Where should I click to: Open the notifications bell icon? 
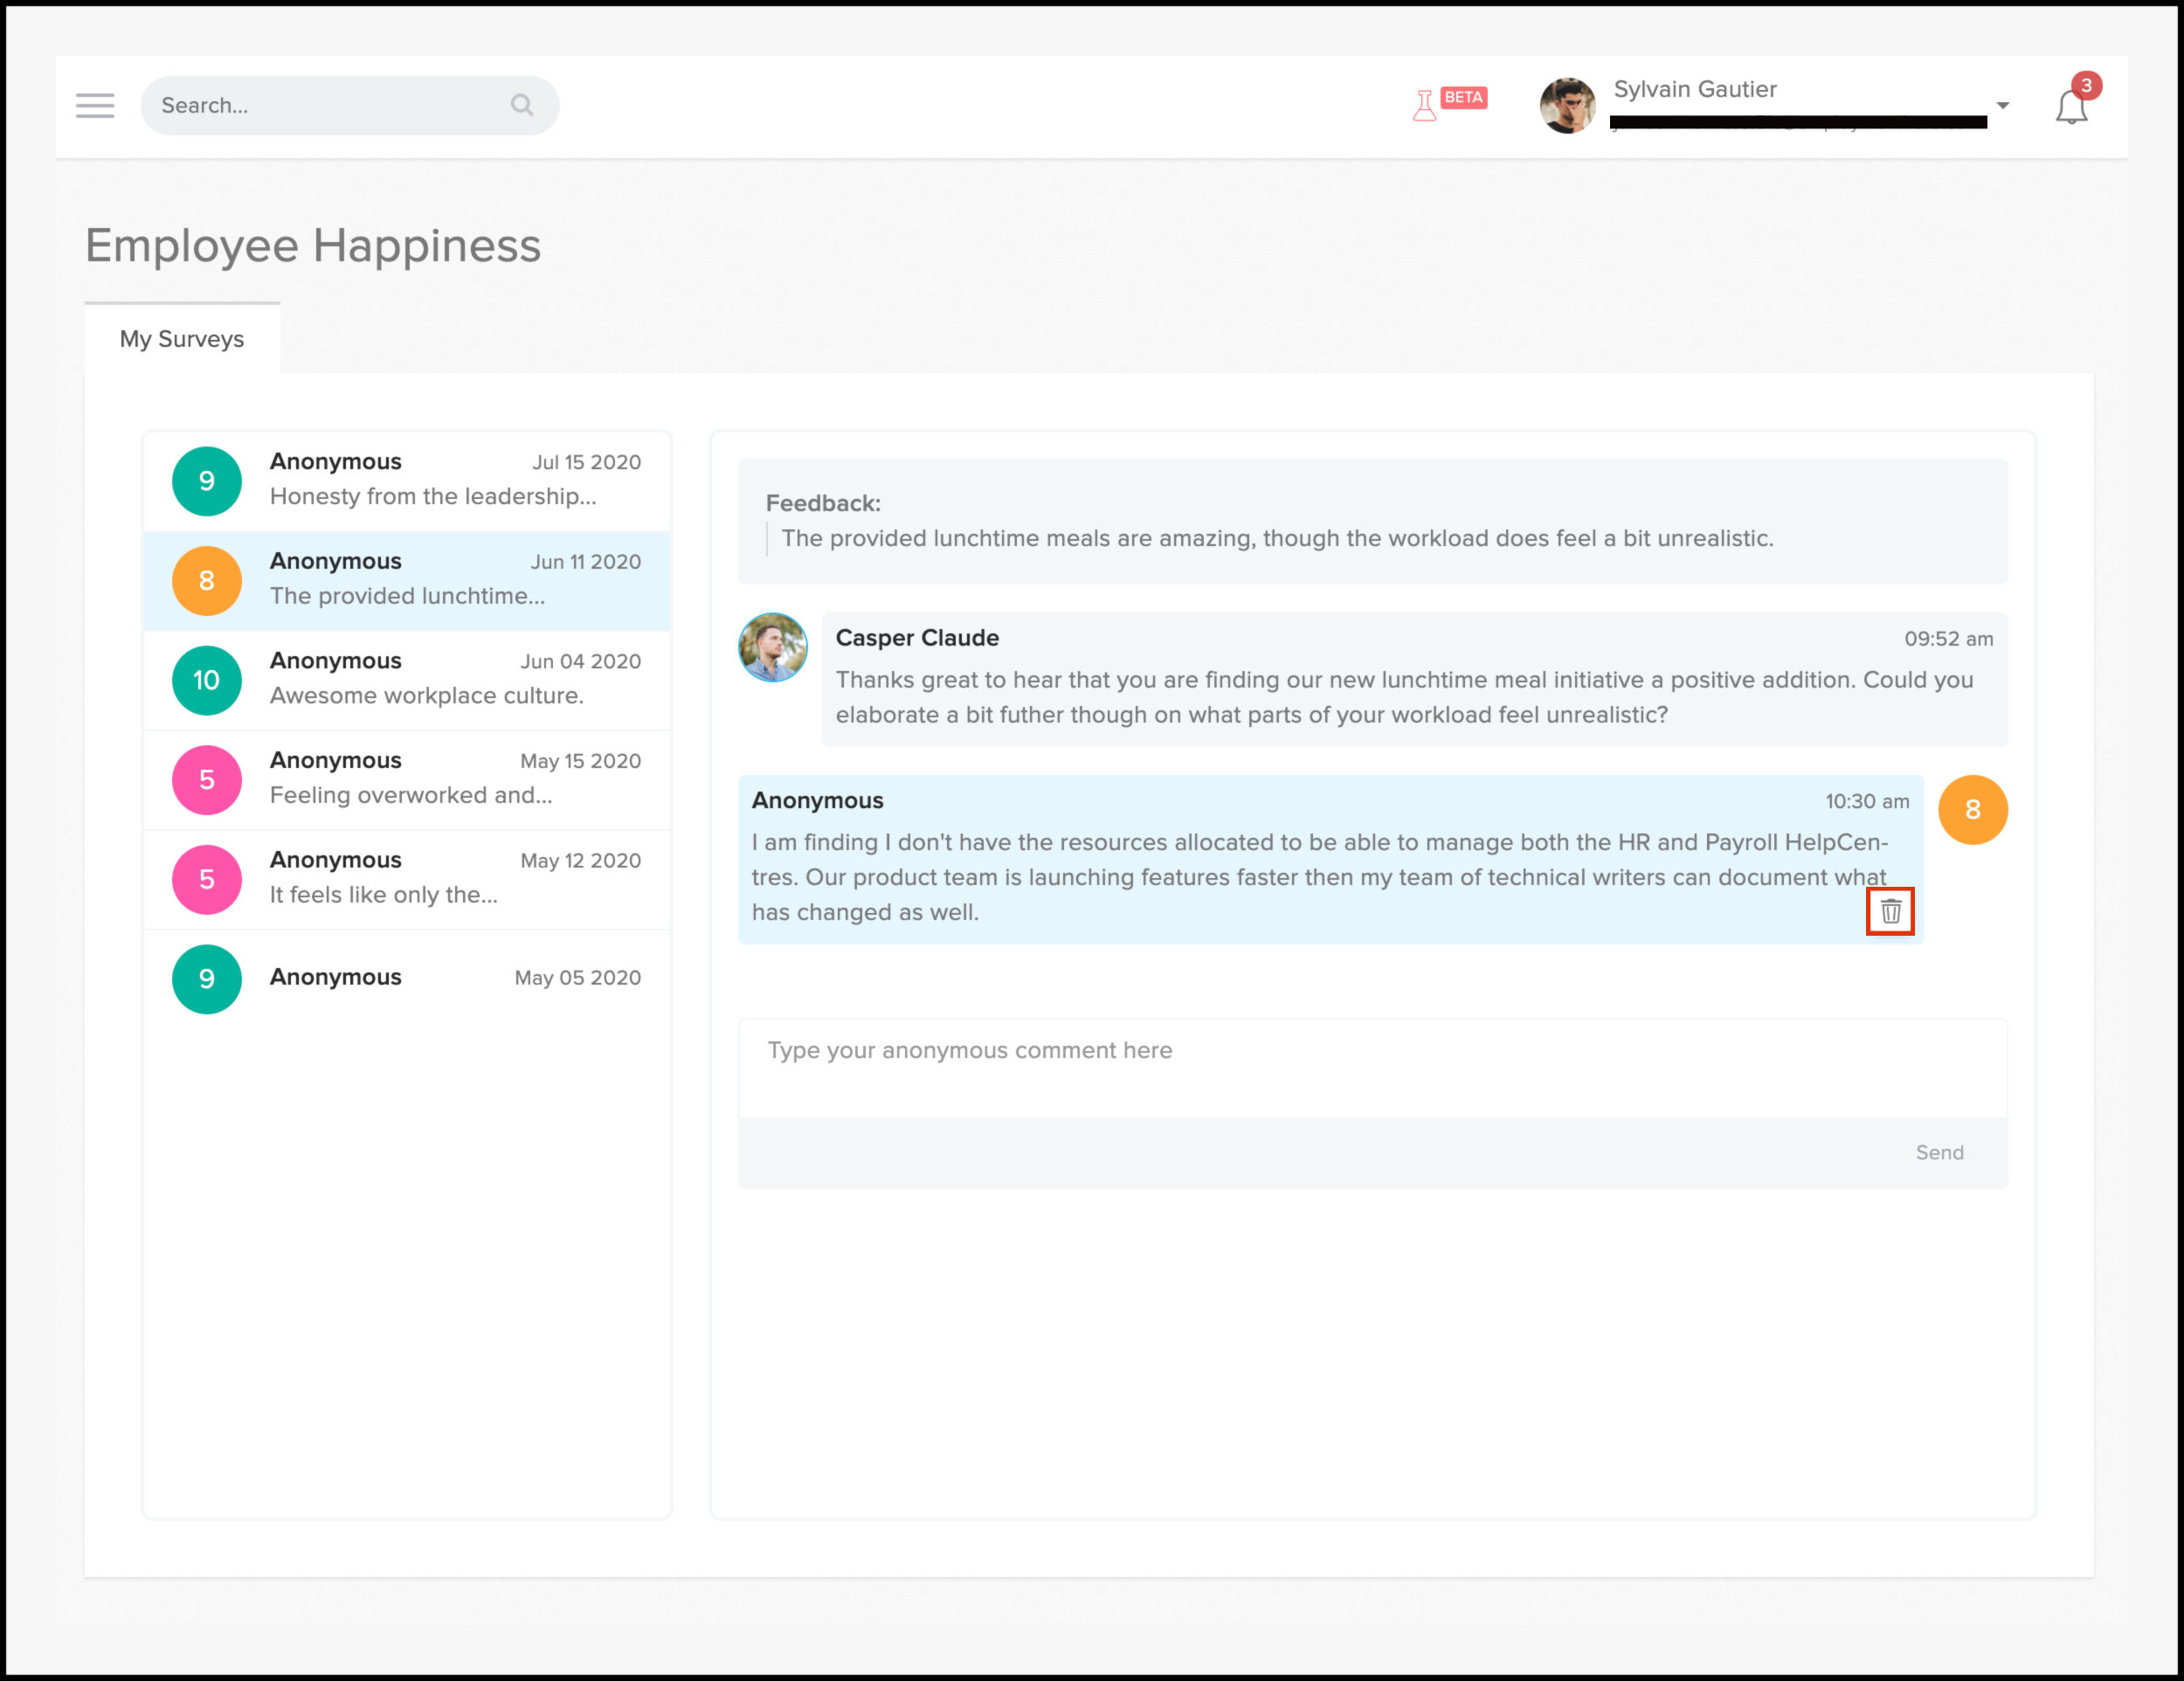tap(2071, 107)
